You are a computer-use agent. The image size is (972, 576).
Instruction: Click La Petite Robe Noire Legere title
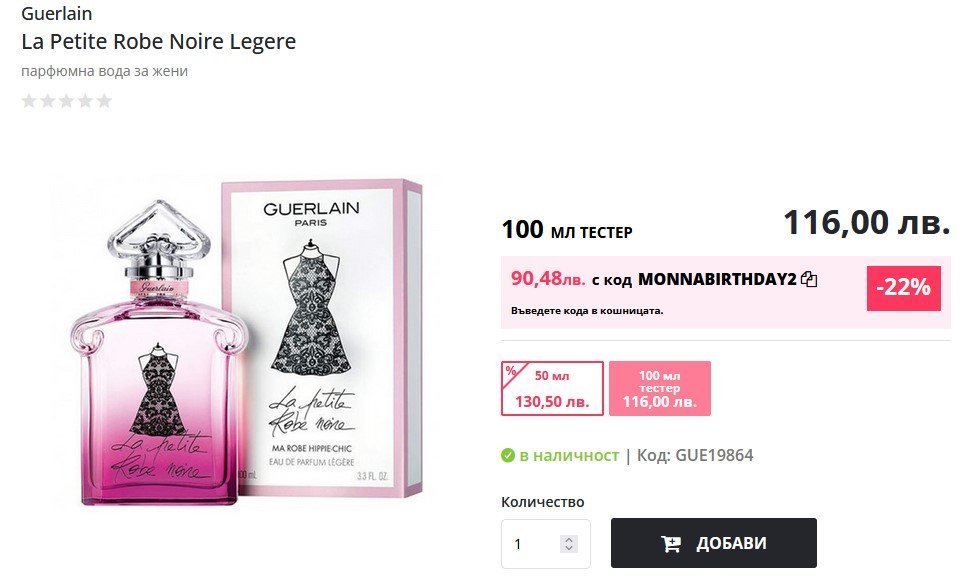pyautogui.click(x=159, y=42)
